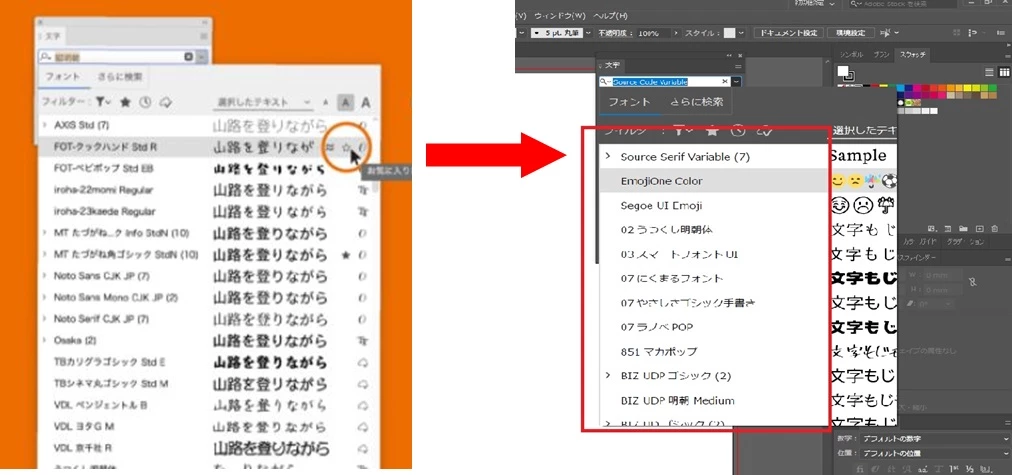The image size is (1012, 475).
Task: Toggle star favorites filter in dark panel
Action: [713, 130]
